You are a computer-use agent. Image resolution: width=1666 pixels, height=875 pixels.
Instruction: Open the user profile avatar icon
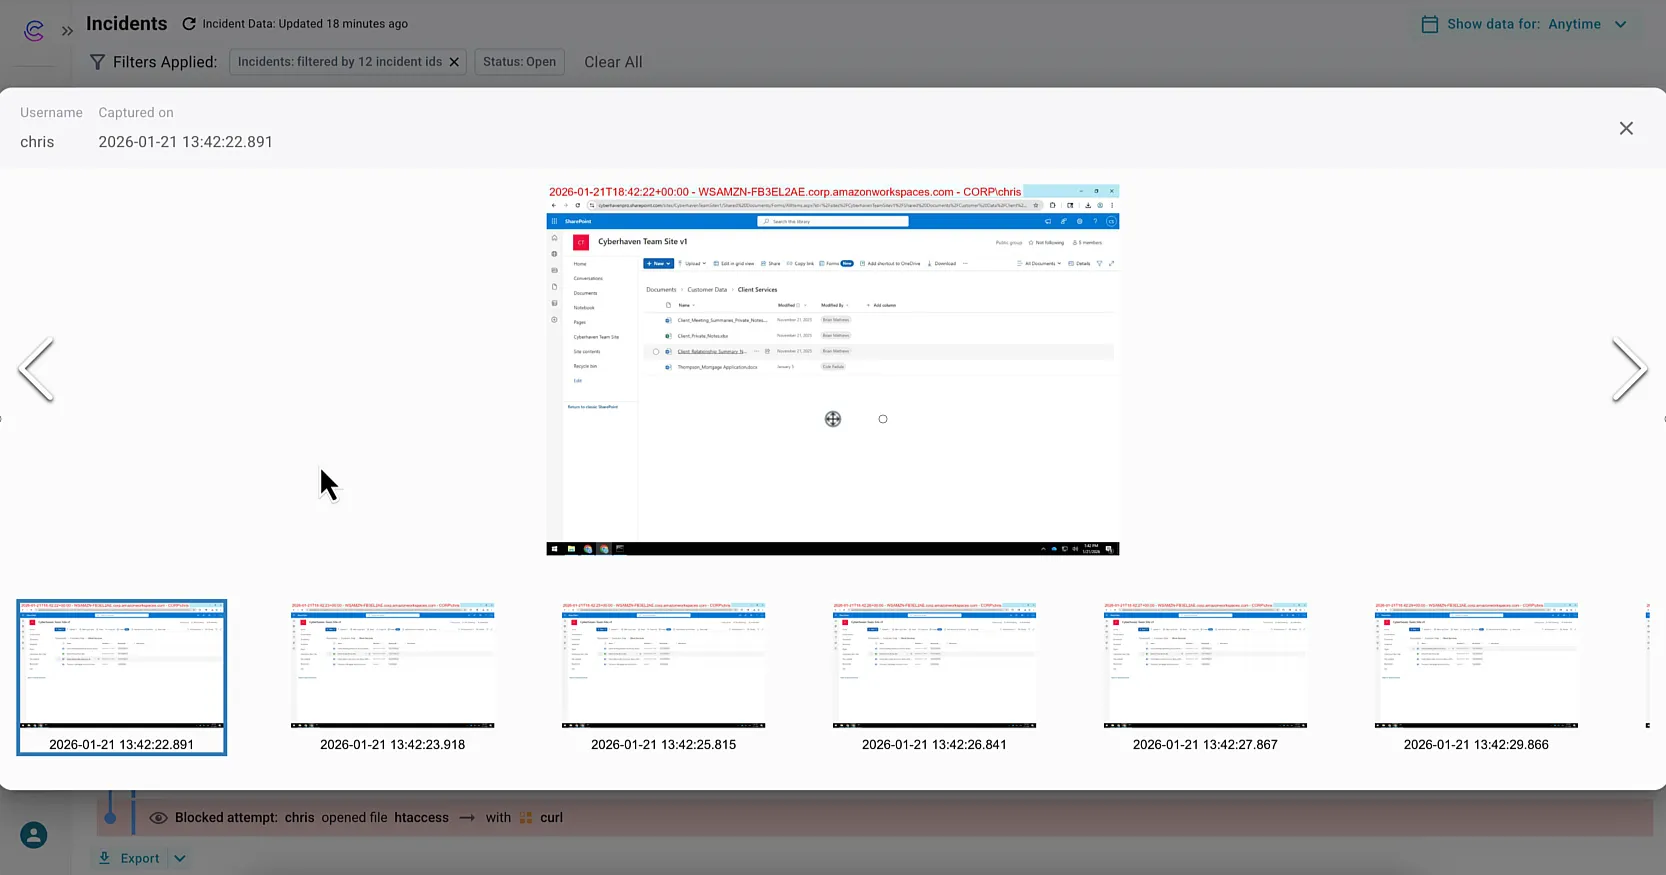34,835
